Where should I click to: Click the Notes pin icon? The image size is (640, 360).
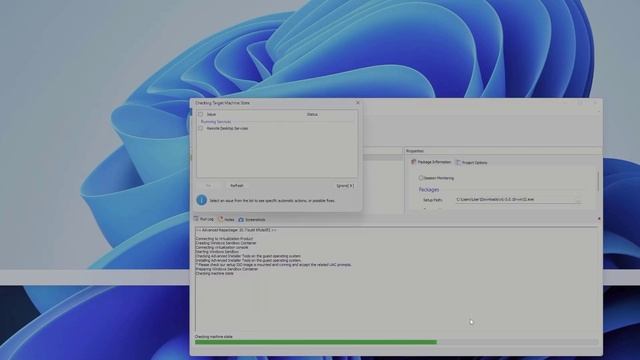(221, 219)
